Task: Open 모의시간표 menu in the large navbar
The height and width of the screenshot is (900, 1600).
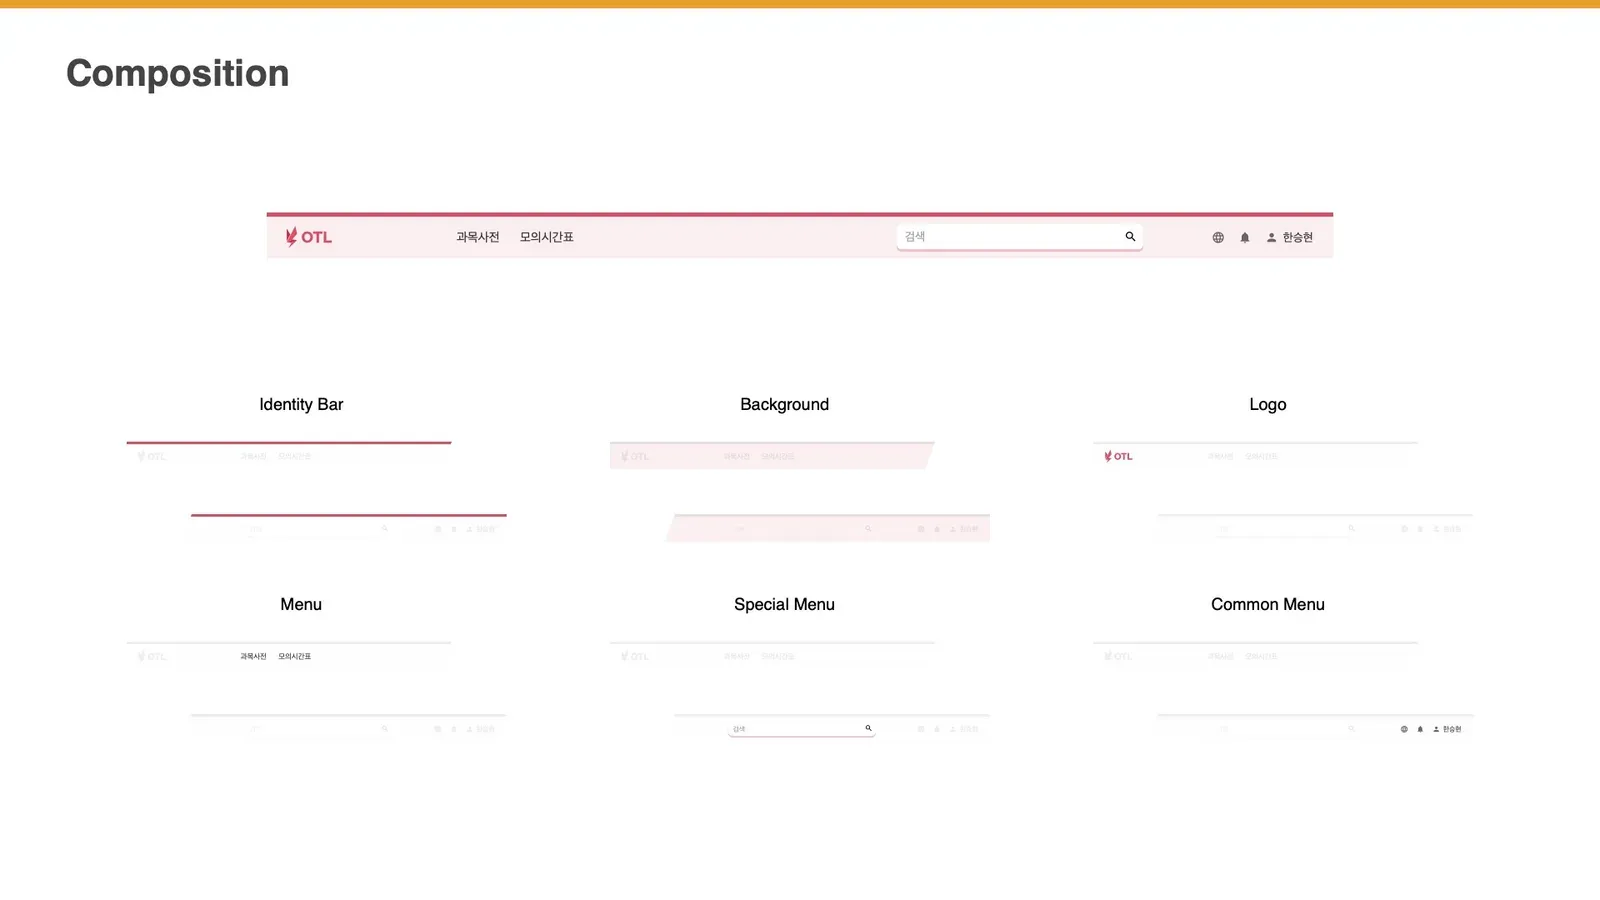Action: click(x=546, y=237)
